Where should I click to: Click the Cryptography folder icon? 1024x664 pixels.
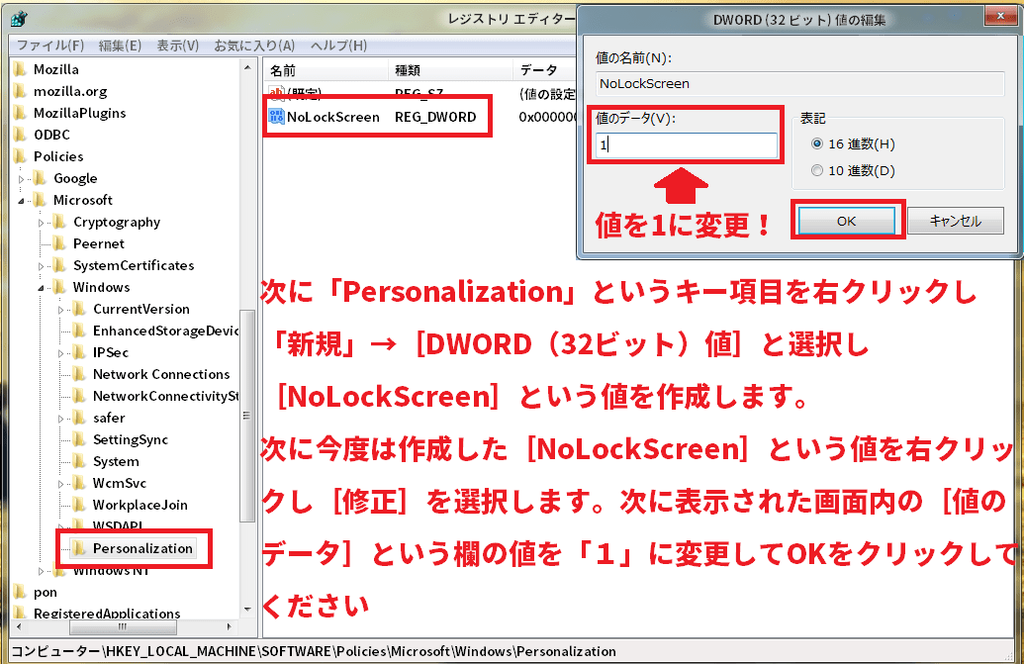pos(59,222)
